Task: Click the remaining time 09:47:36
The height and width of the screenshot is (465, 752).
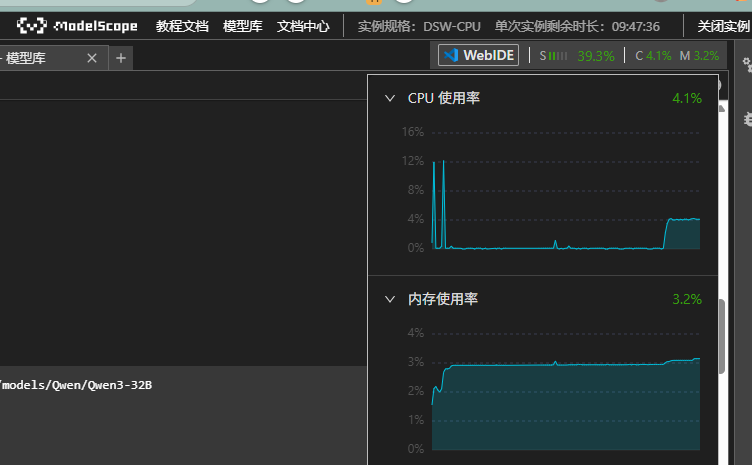Action: pyautogui.click(x=635, y=26)
